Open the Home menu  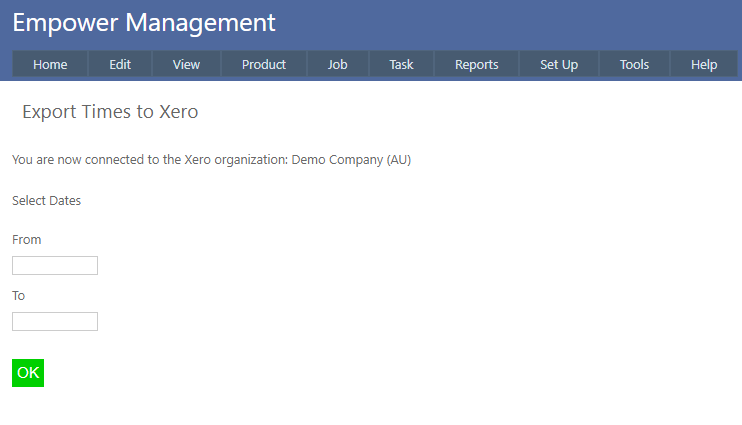point(50,64)
